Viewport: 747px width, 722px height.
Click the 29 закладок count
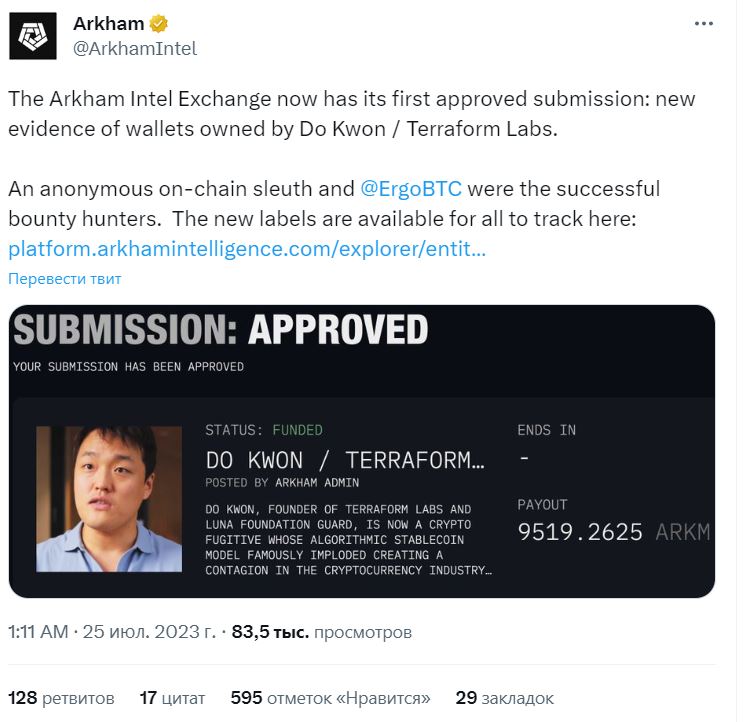[x=505, y=698]
